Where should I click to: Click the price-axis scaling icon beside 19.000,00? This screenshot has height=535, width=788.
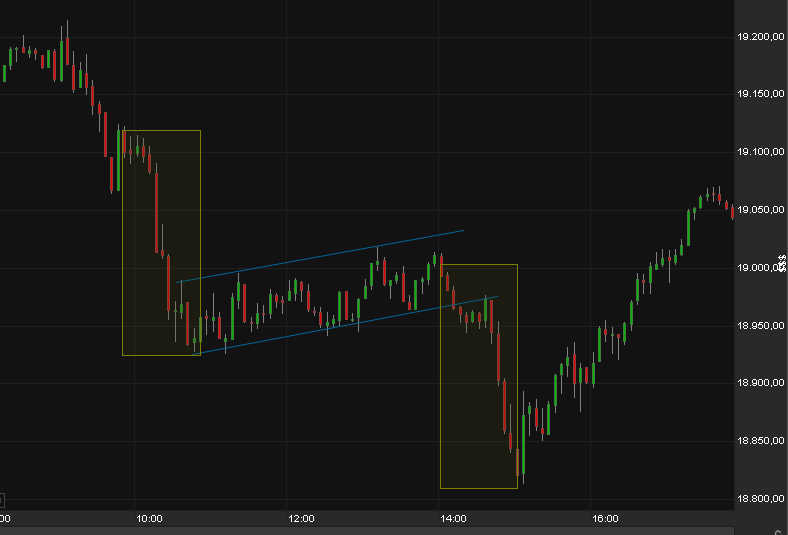pos(782,263)
